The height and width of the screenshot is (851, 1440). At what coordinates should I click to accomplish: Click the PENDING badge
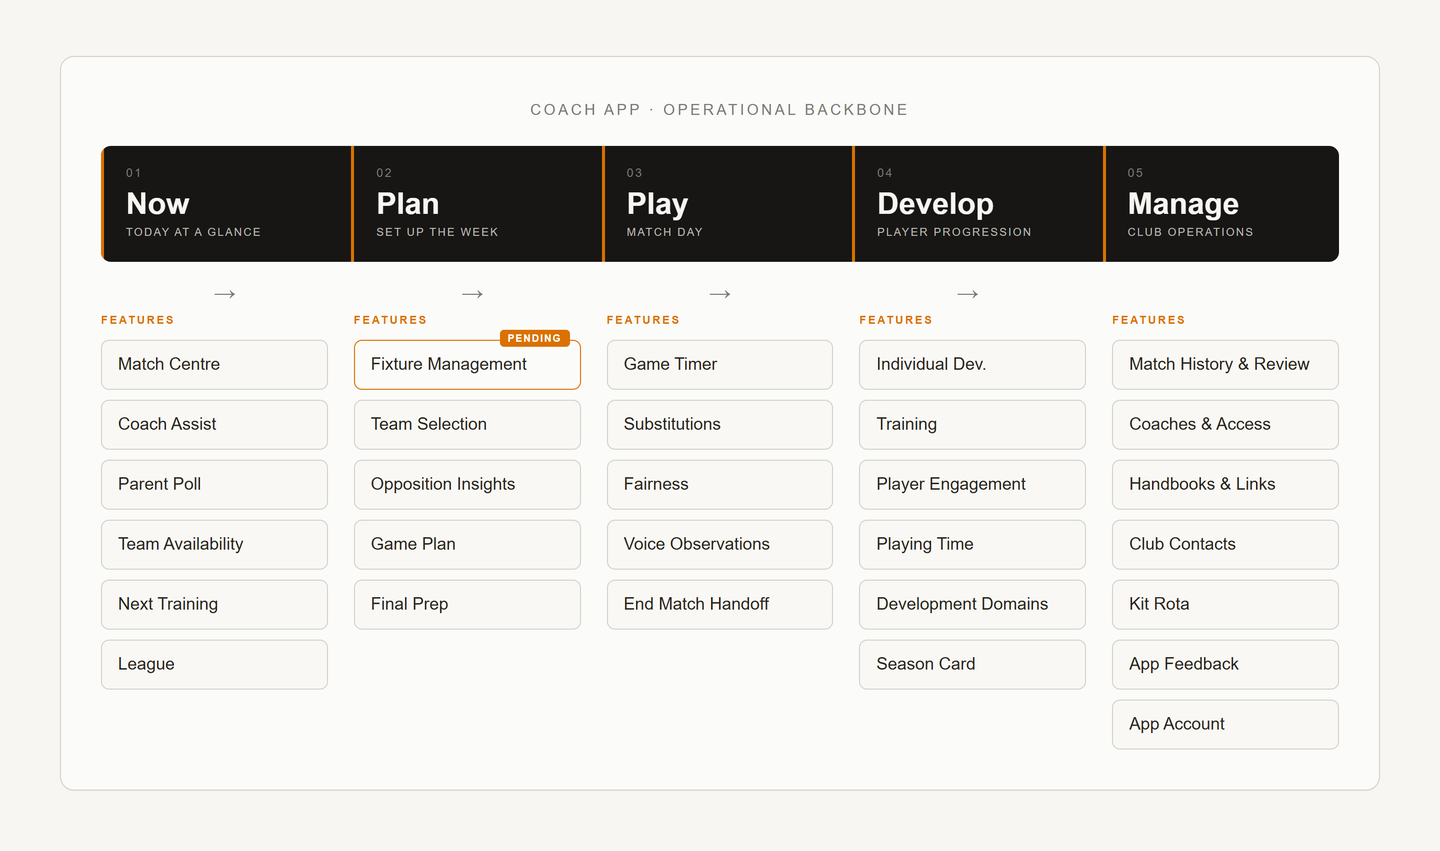click(534, 338)
